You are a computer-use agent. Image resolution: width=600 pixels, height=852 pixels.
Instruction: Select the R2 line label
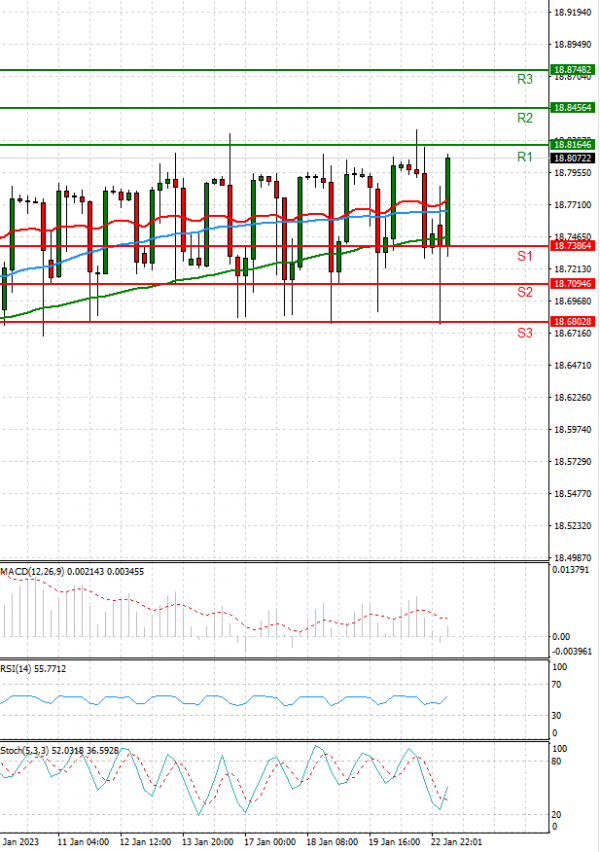point(524,118)
